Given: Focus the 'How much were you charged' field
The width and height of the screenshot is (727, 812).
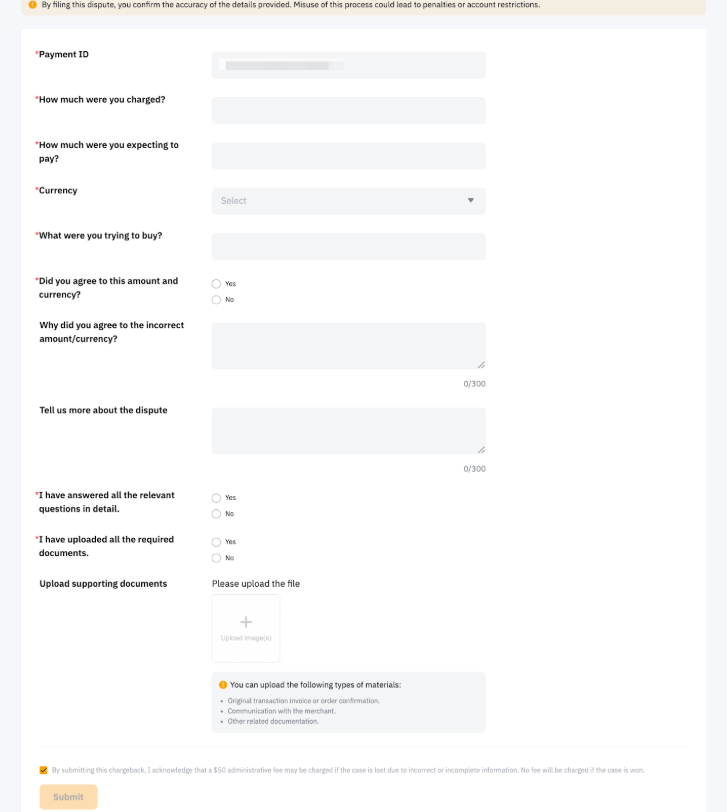Looking at the screenshot, I should pyautogui.click(x=348, y=111).
